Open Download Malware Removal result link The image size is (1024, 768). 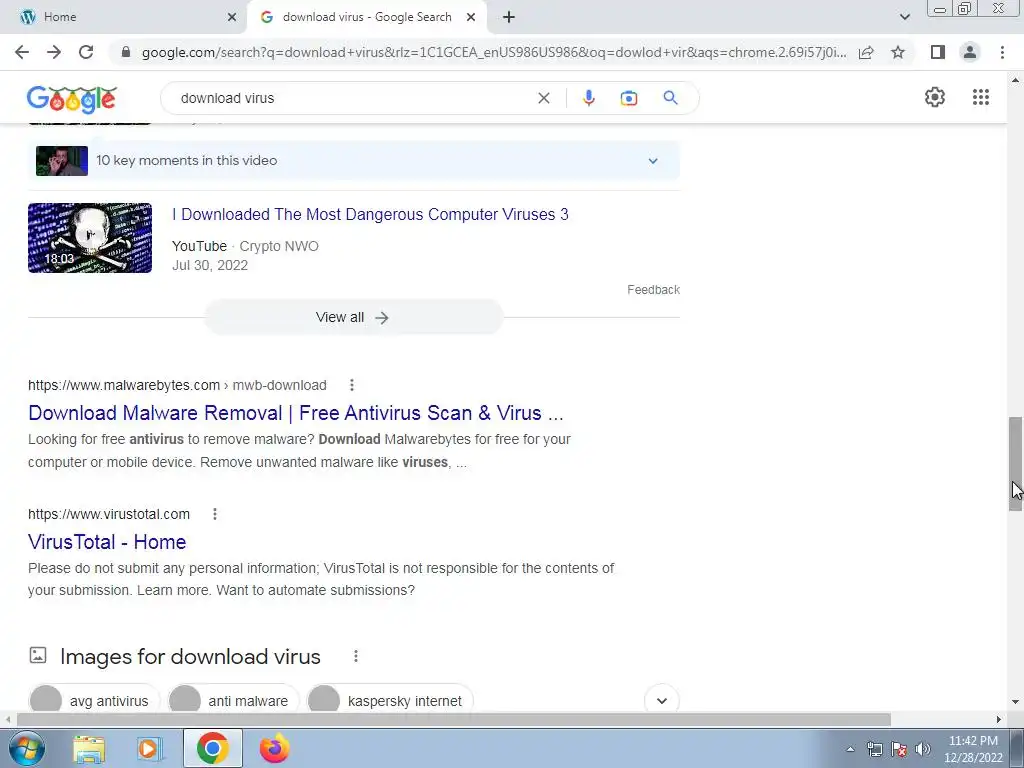[296, 413]
